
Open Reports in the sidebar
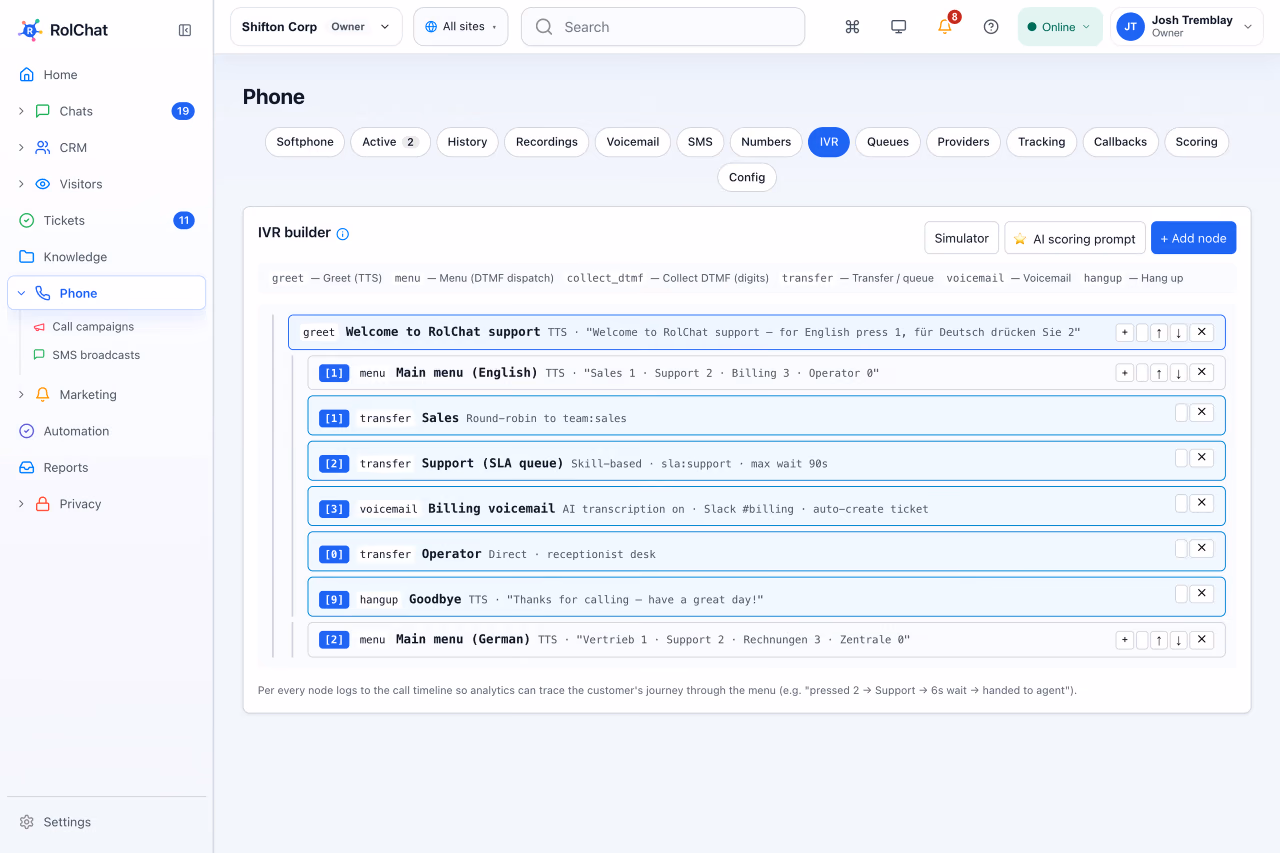[x=106, y=468]
